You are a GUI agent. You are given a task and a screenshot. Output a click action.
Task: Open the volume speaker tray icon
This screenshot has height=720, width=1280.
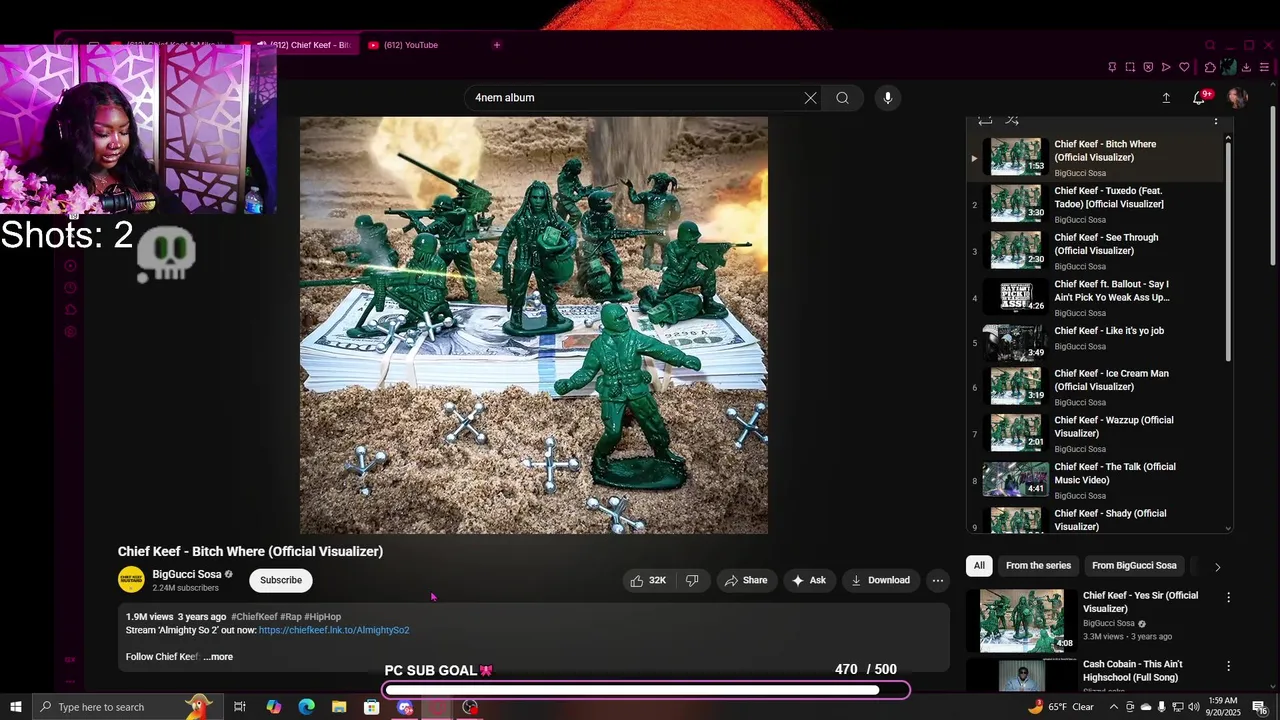pyautogui.click(x=1193, y=707)
